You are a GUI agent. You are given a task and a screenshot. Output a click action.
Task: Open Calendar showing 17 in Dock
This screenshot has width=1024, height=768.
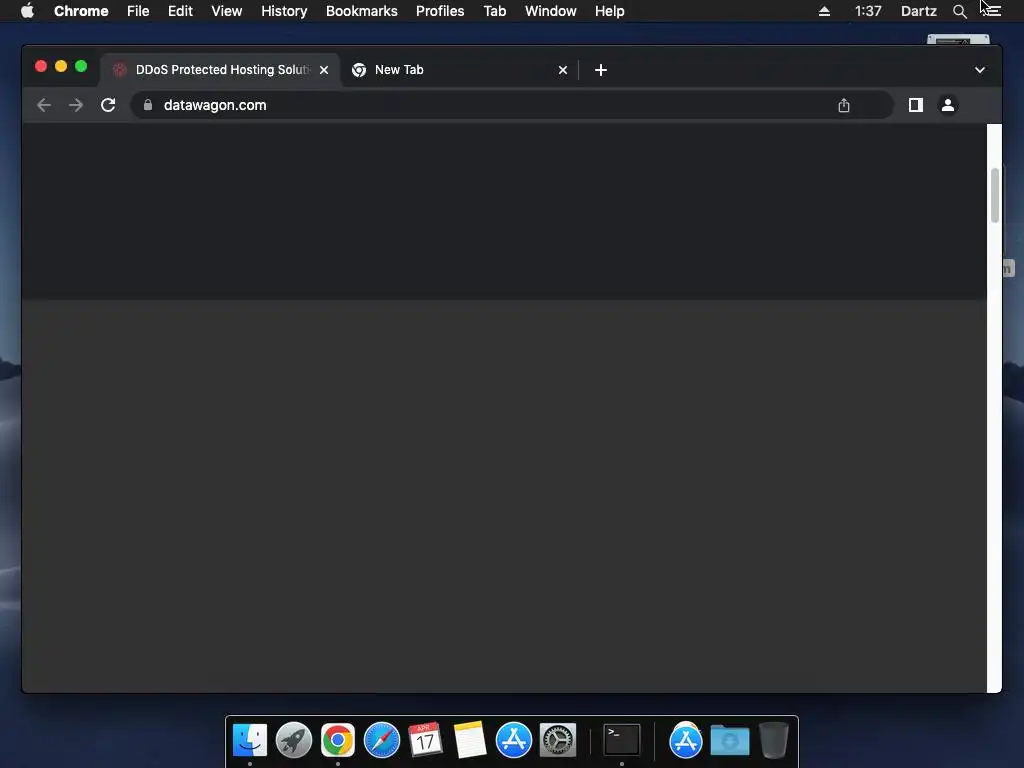click(425, 740)
